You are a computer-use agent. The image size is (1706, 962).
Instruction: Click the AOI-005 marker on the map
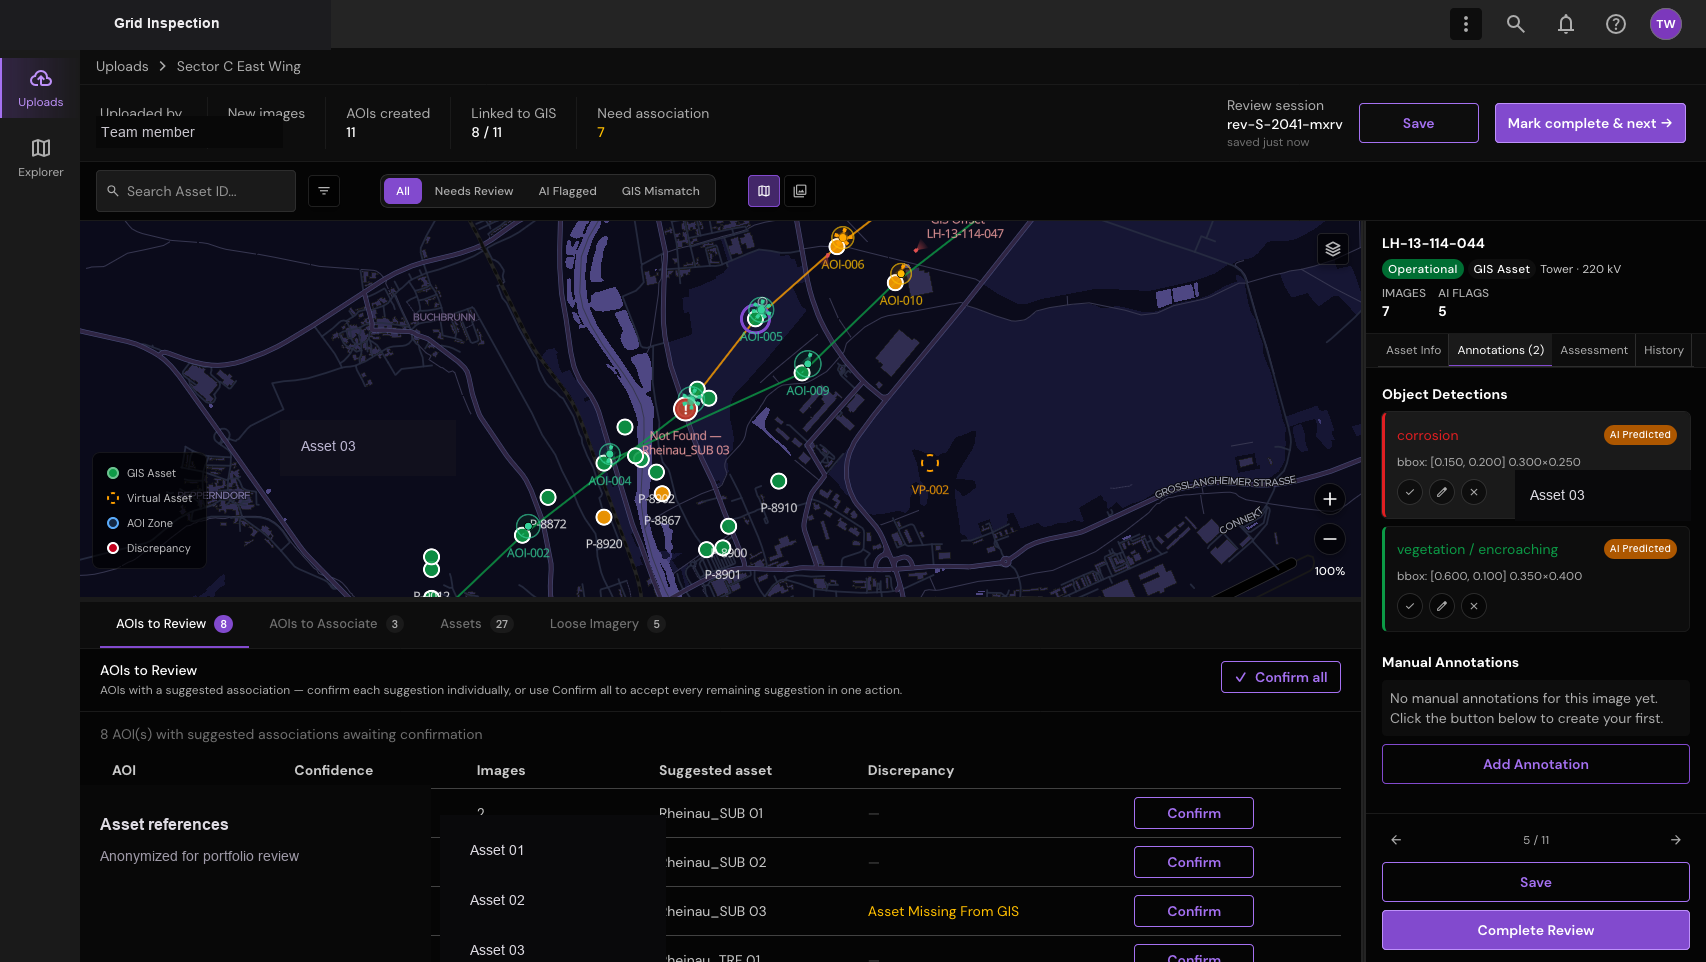point(756,317)
